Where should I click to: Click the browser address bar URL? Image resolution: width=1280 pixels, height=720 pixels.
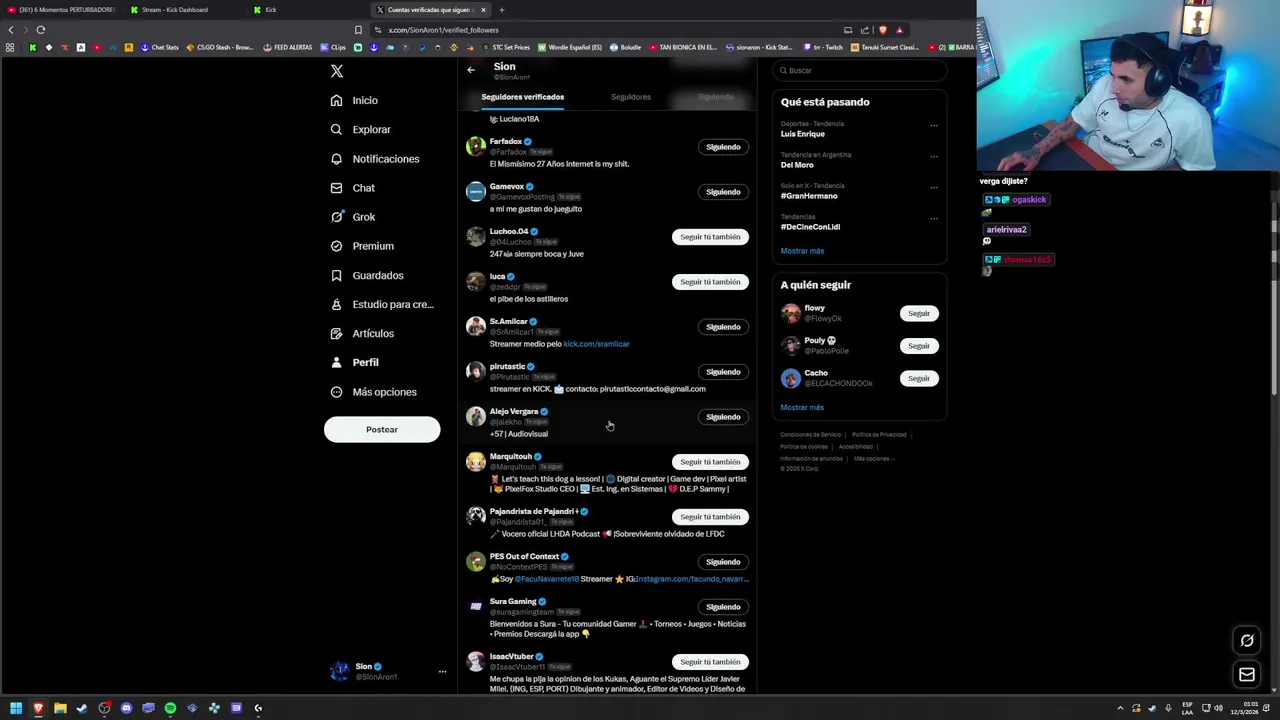click(x=443, y=30)
